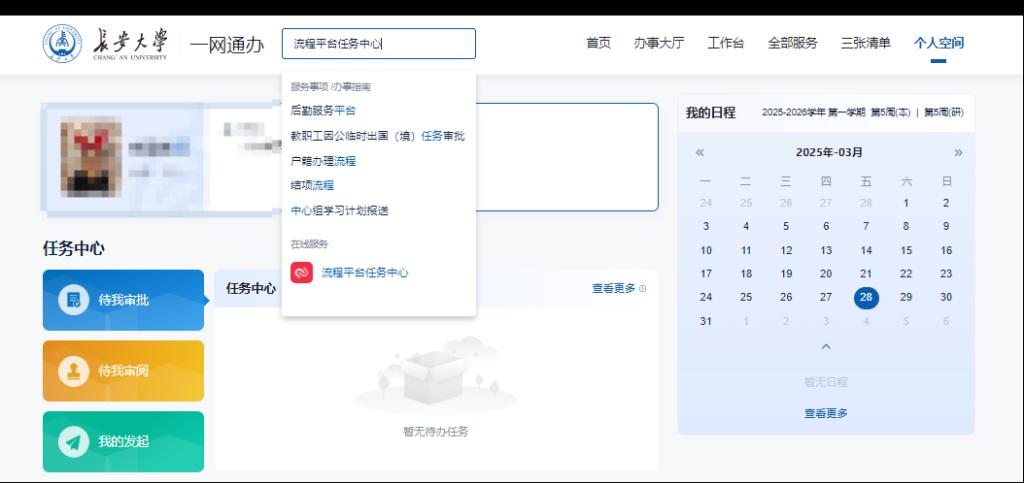1024x483 pixels.
Task: Click 查看更多 under the schedule calendar
Action: (826, 413)
